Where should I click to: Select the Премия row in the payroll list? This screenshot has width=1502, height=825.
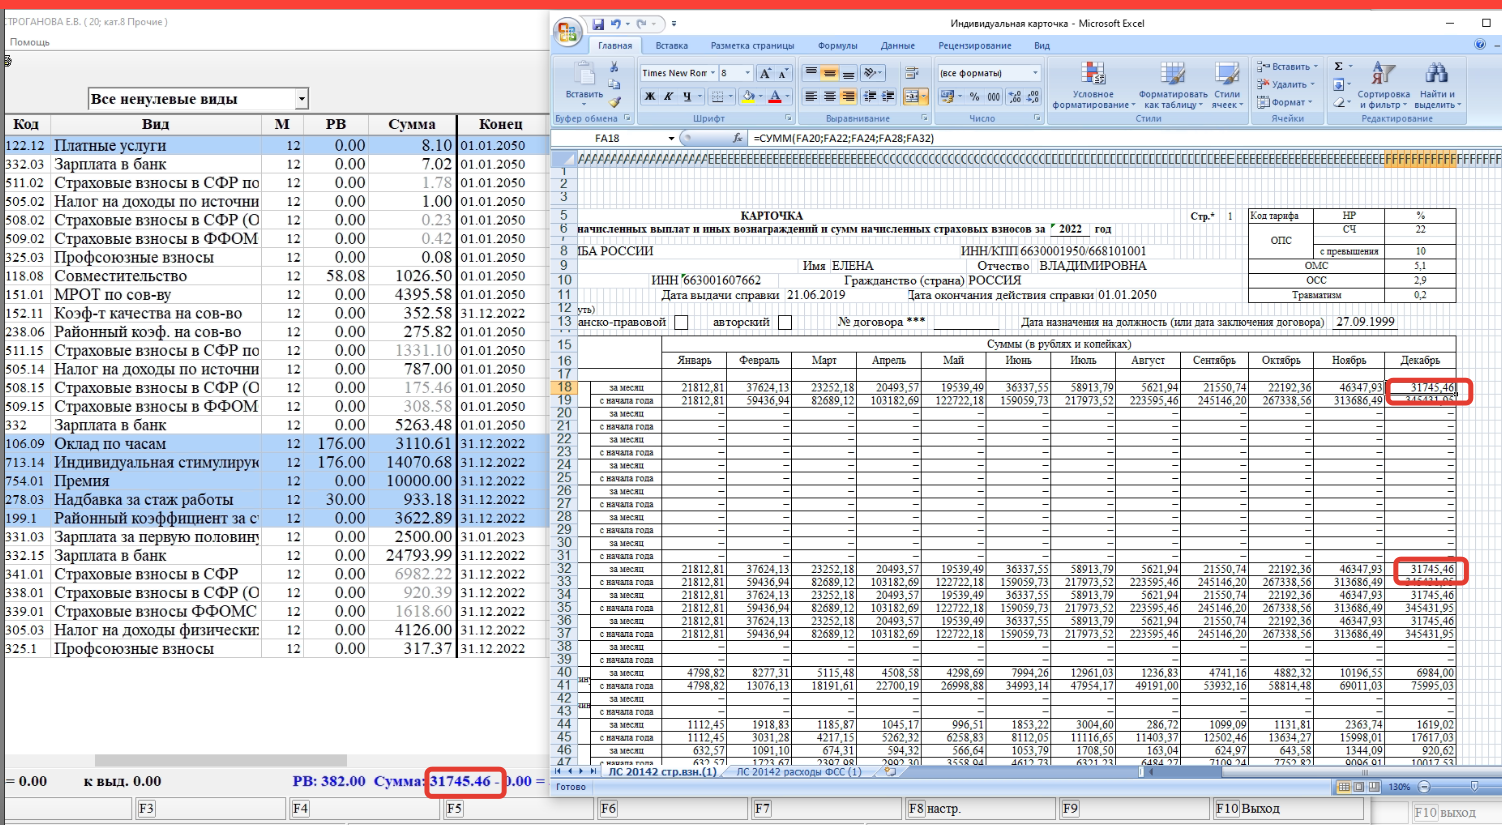[278, 481]
